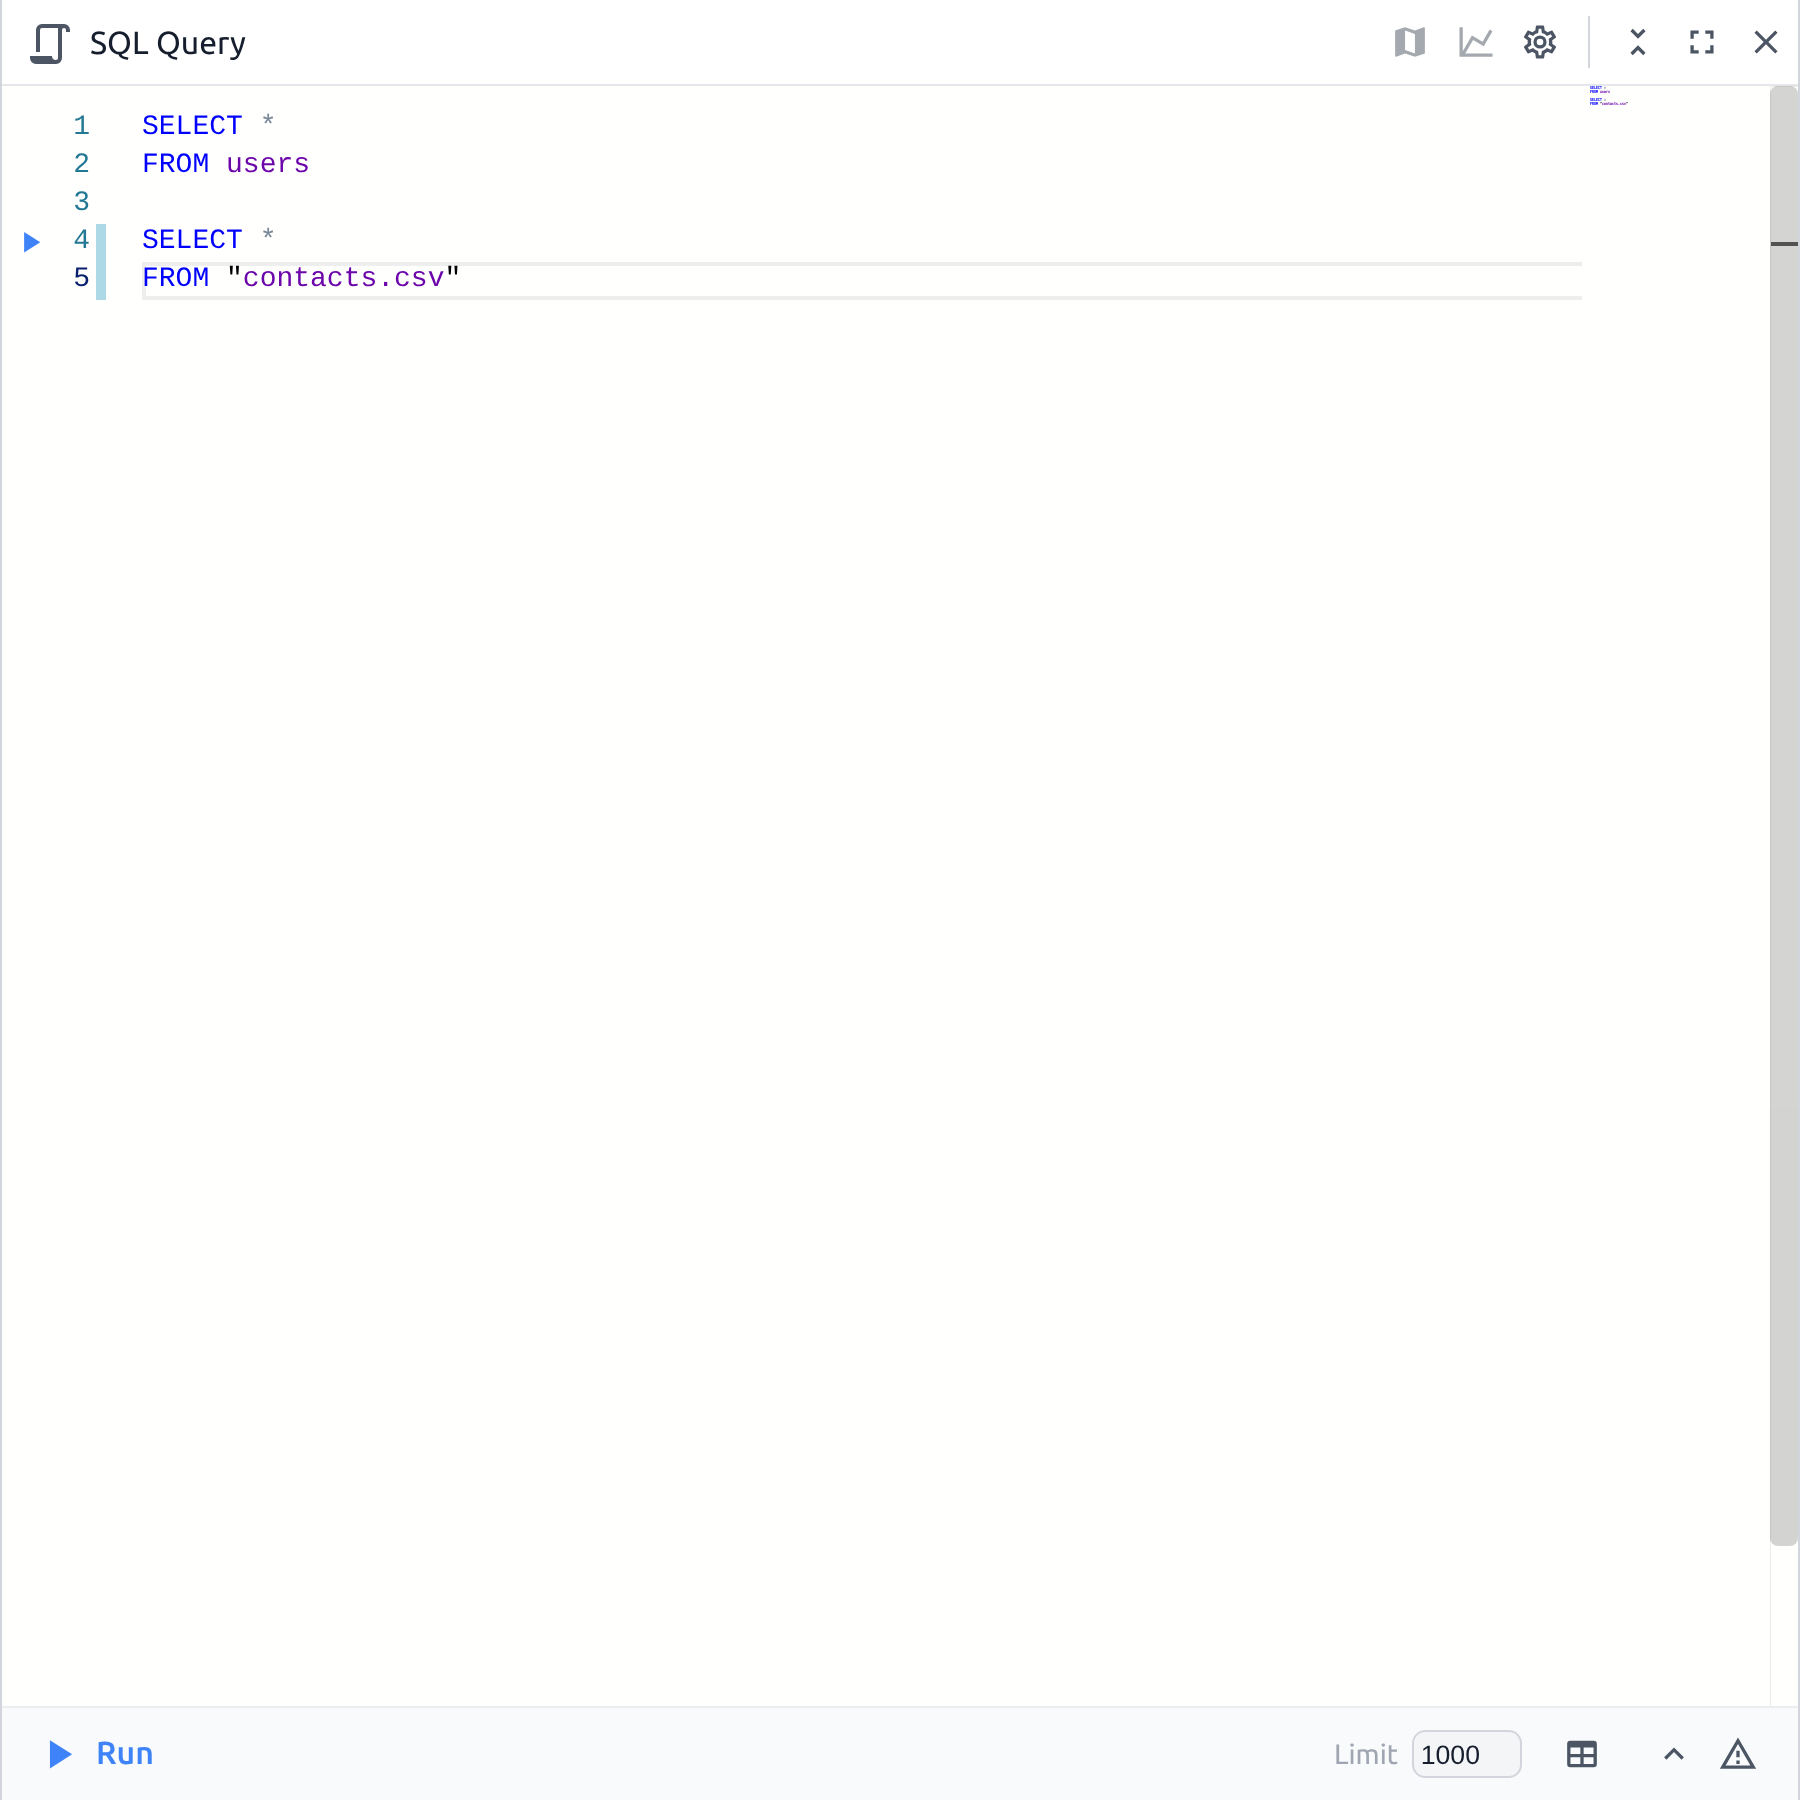Open the line chart icon
Screen dimensions: 1800x1800
[x=1475, y=42]
